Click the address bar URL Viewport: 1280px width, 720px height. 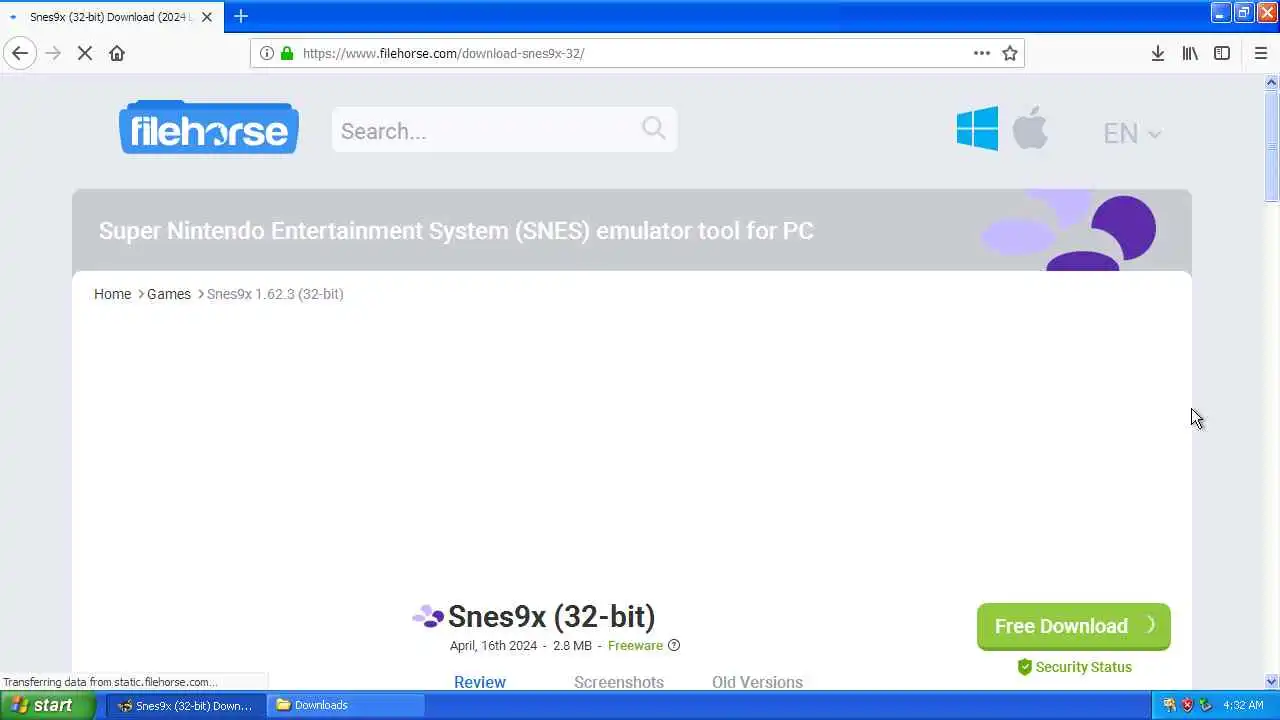[x=443, y=53]
